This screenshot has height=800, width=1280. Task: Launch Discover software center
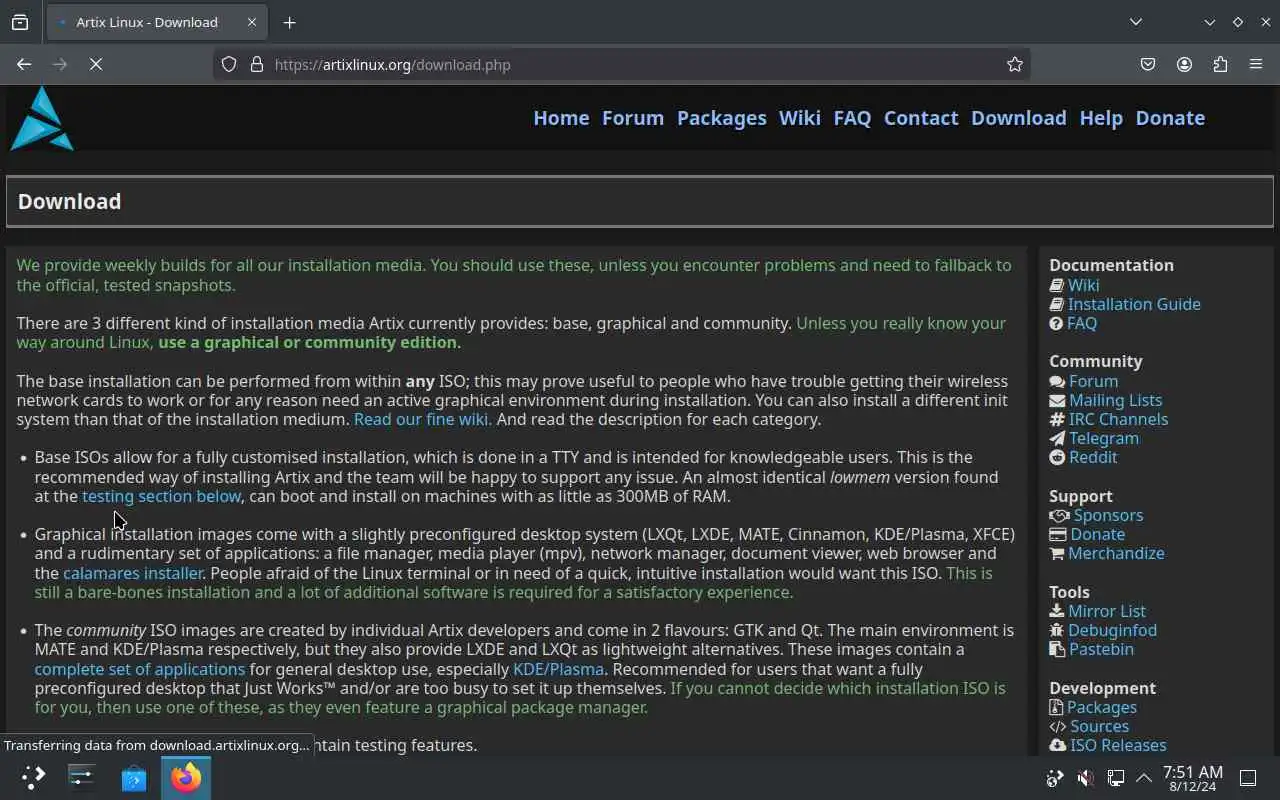click(x=134, y=777)
